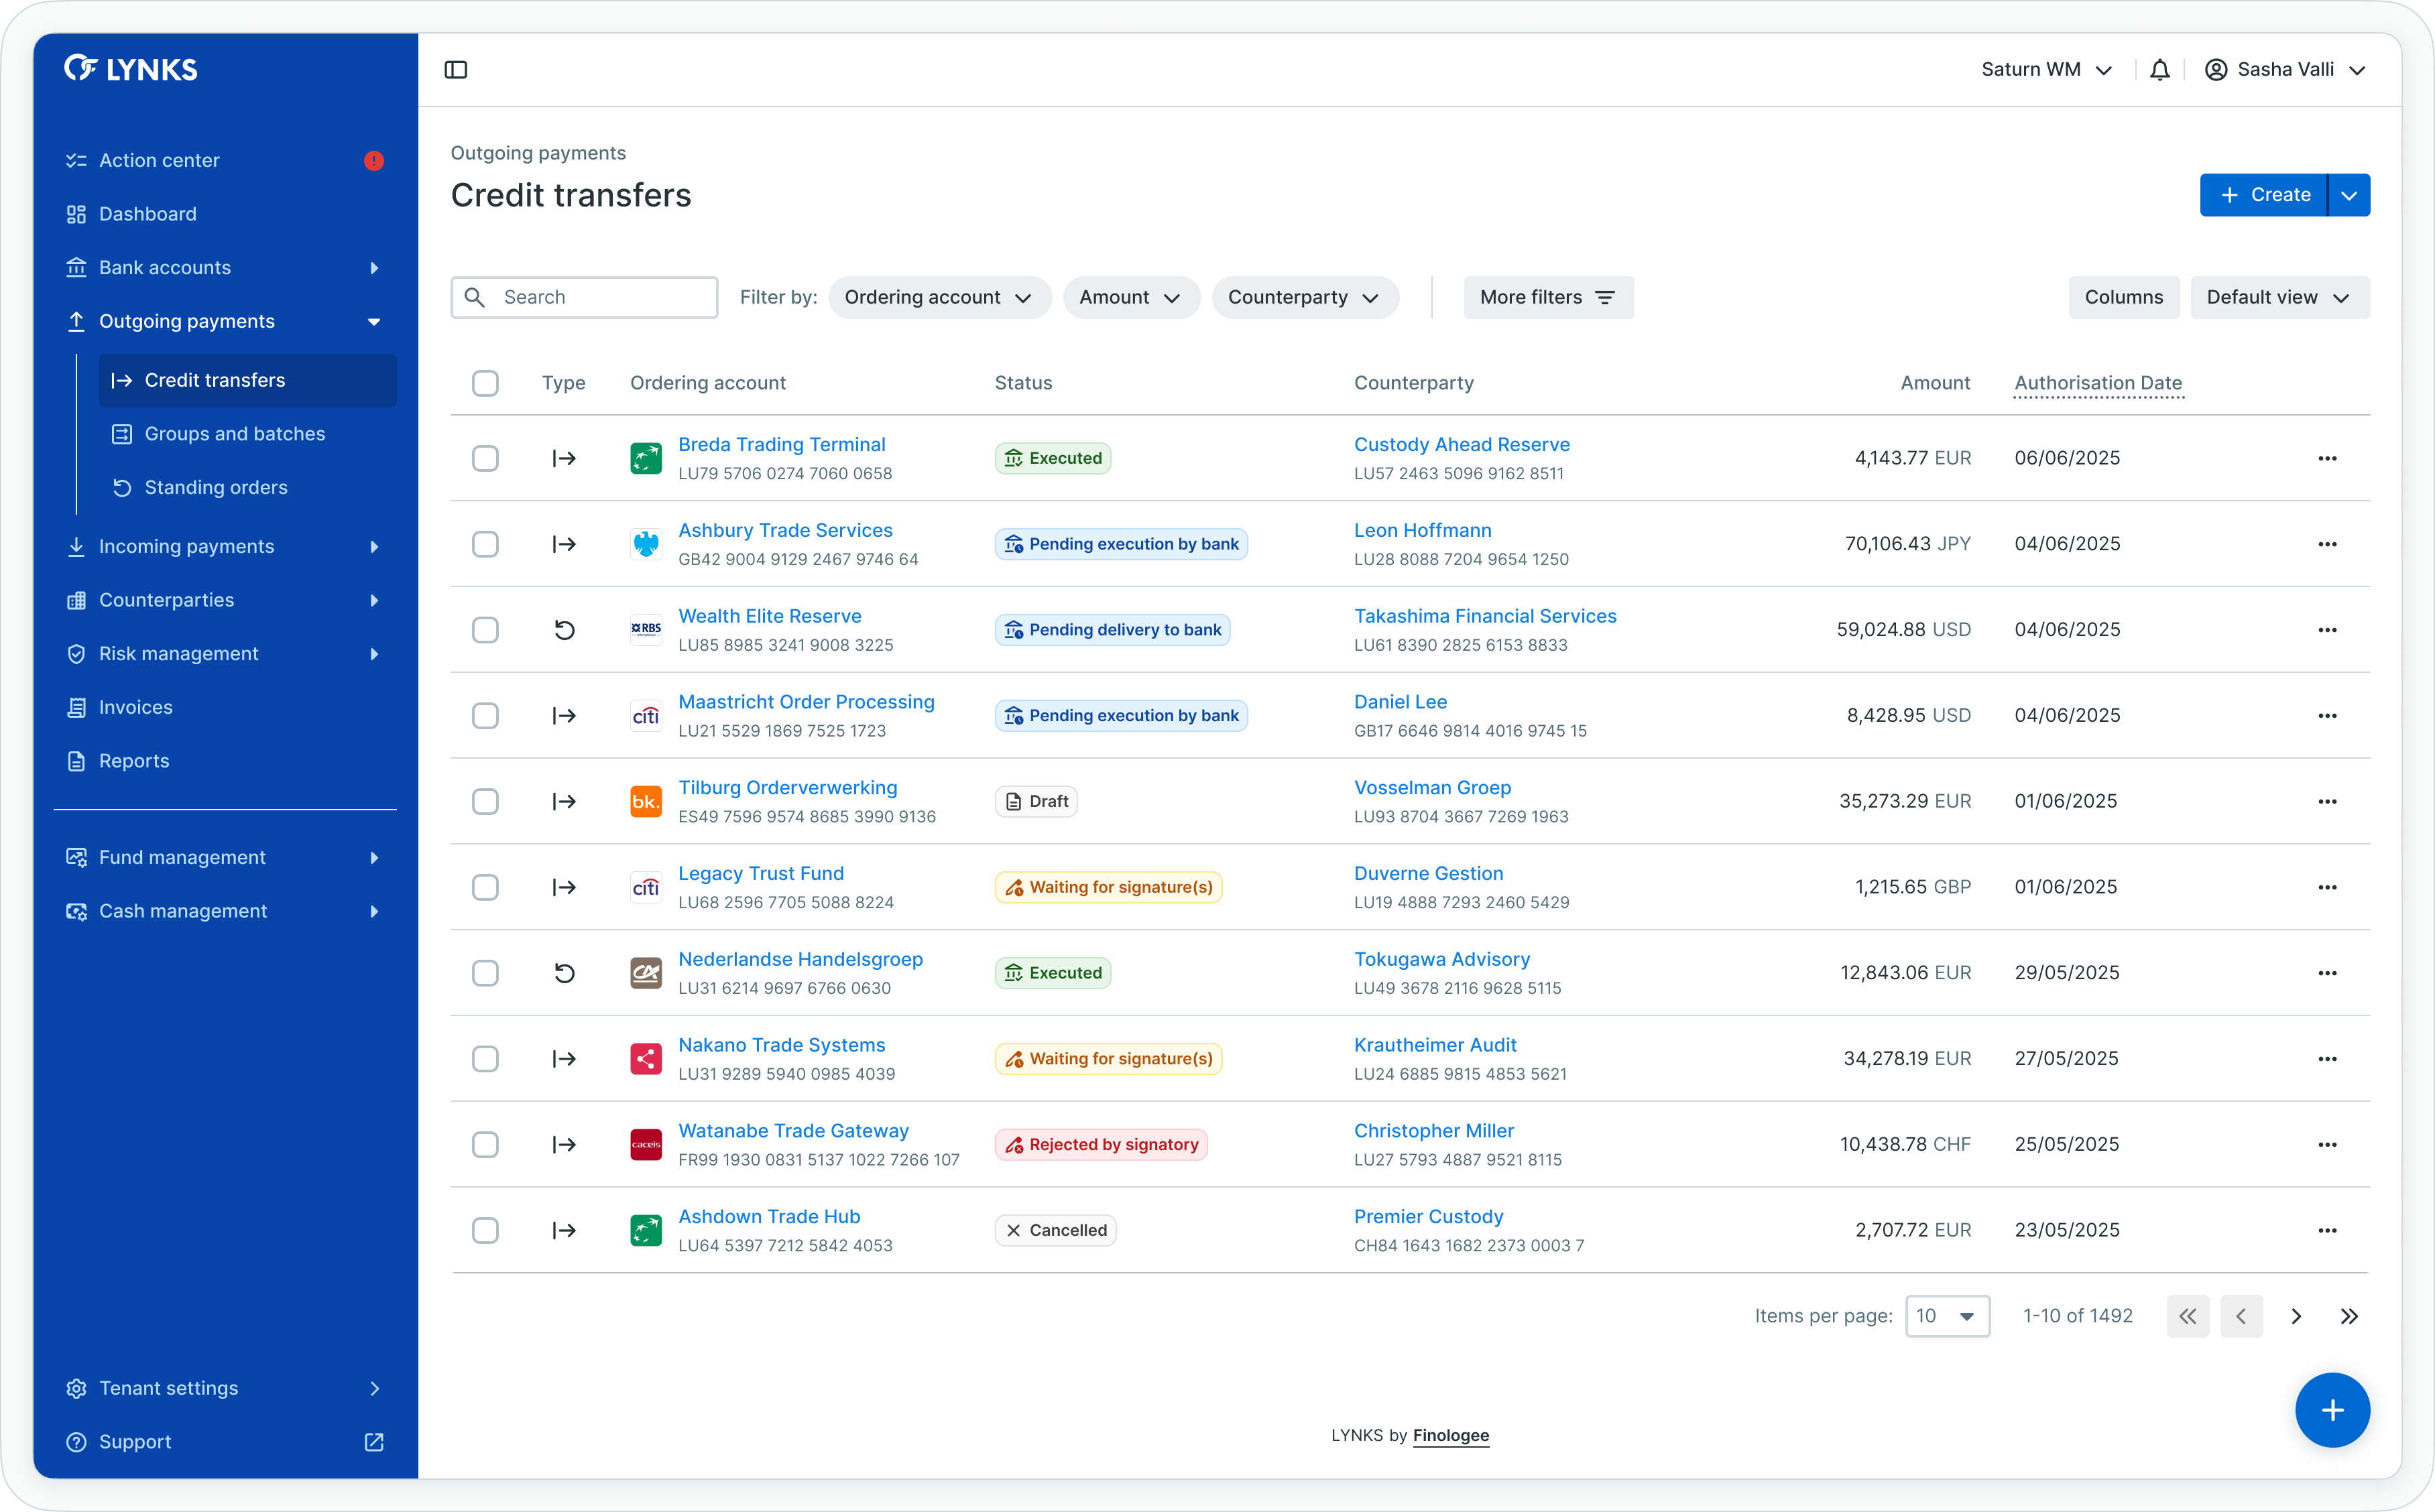Expand the Create button arrow menu
2435x1512 pixels.
[x=2348, y=195]
